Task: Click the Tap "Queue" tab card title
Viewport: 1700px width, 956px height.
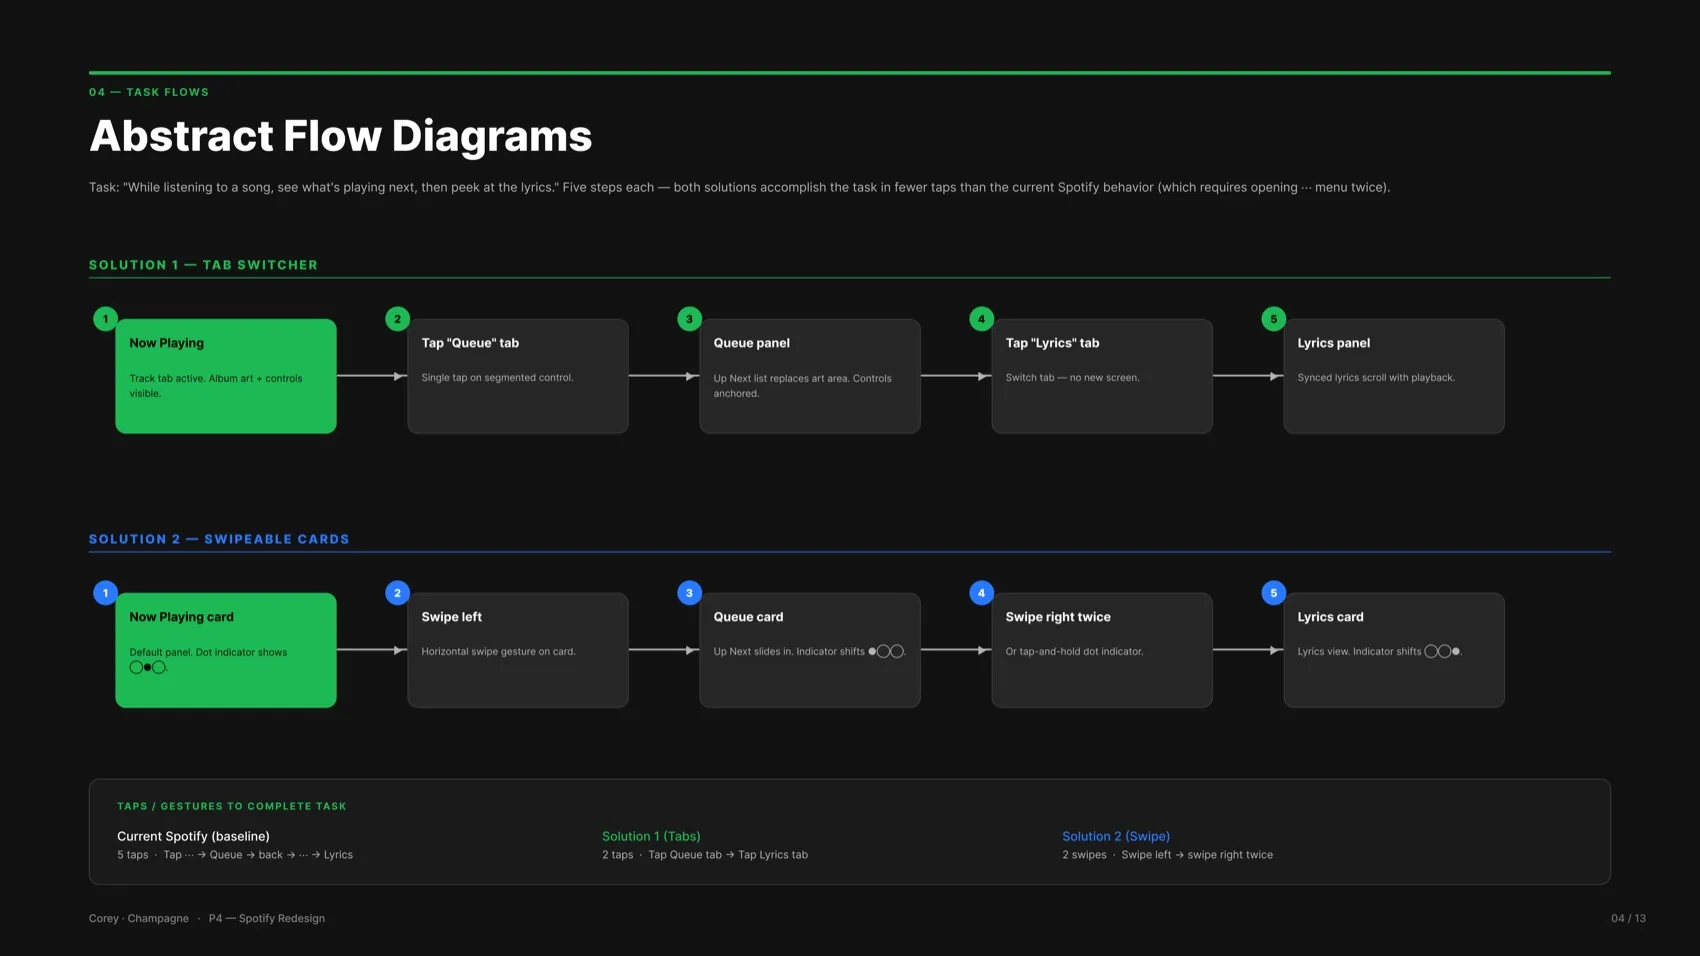Action: [x=470, y=343]
